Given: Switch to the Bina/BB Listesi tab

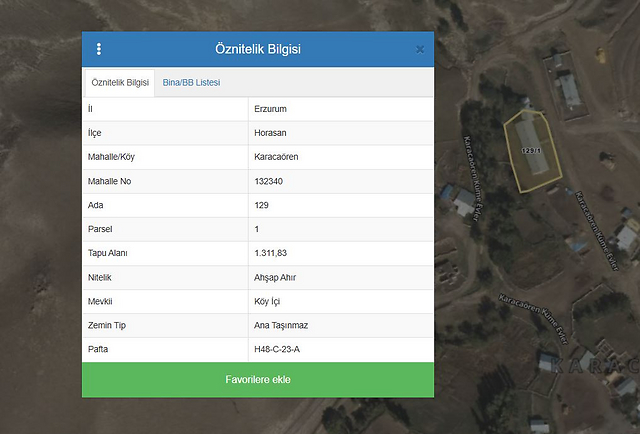Looking at the screenshot, I should coord(191,82).
